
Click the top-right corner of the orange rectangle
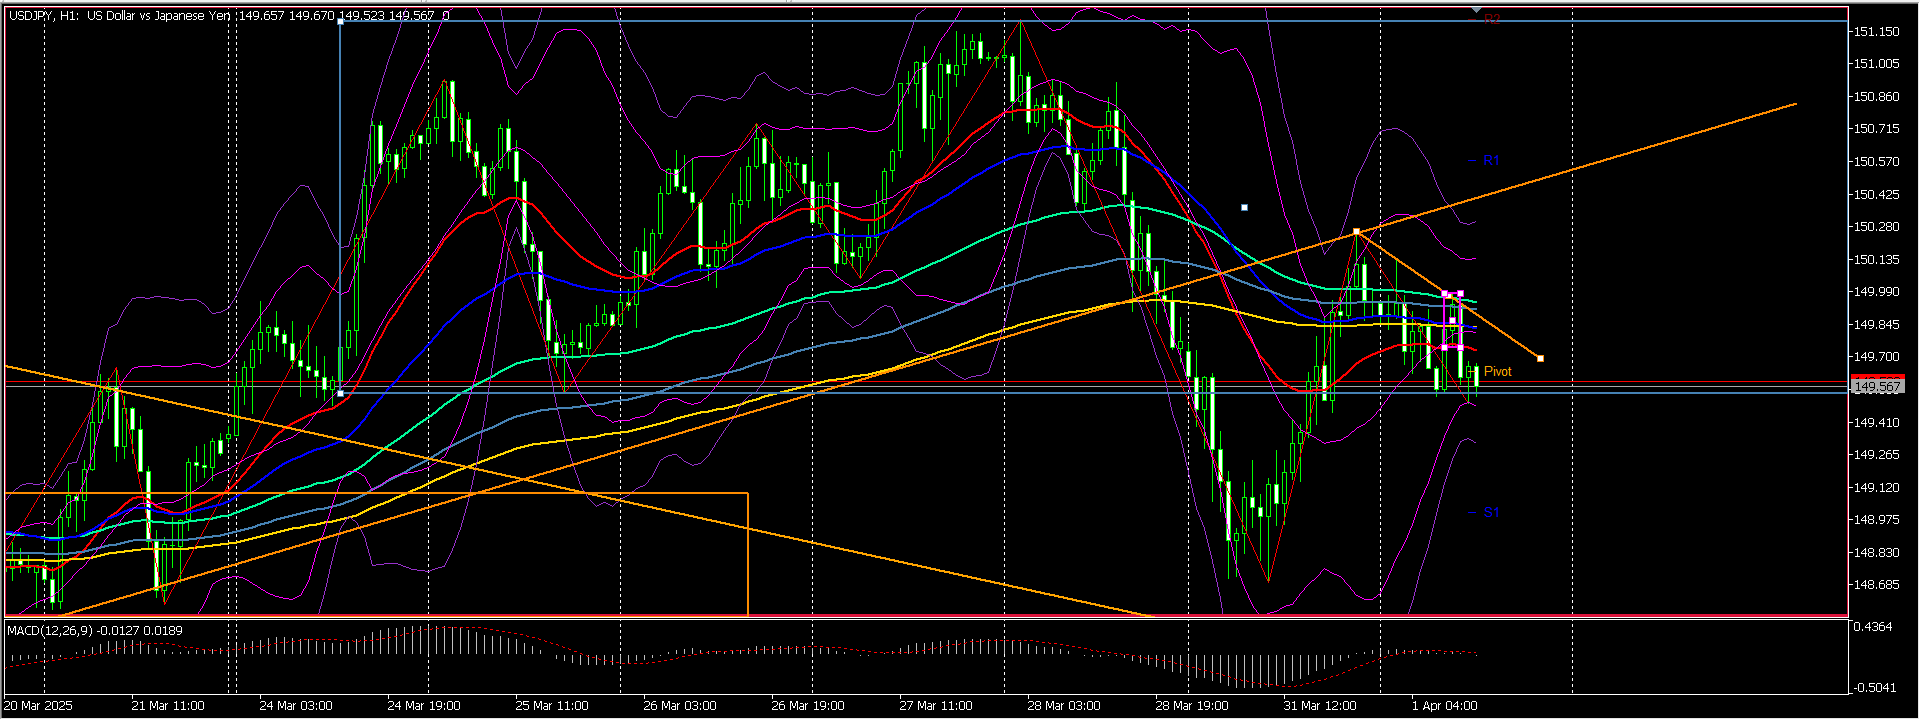pos(747,493)
